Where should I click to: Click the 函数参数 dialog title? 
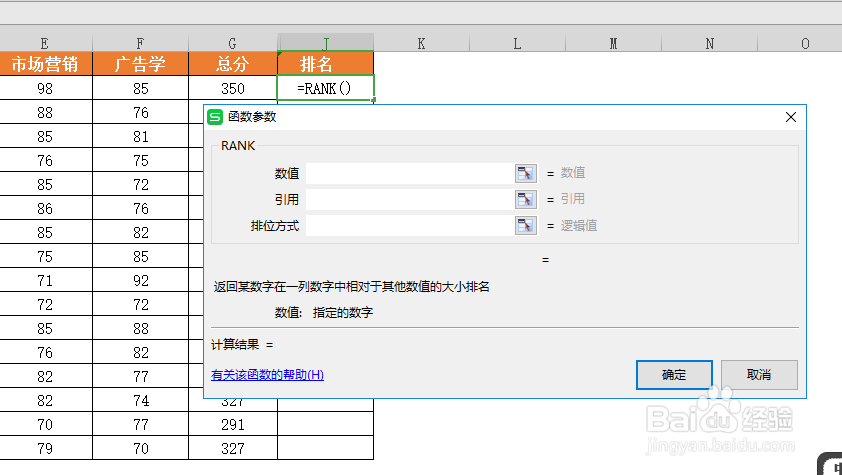point(252,117)
